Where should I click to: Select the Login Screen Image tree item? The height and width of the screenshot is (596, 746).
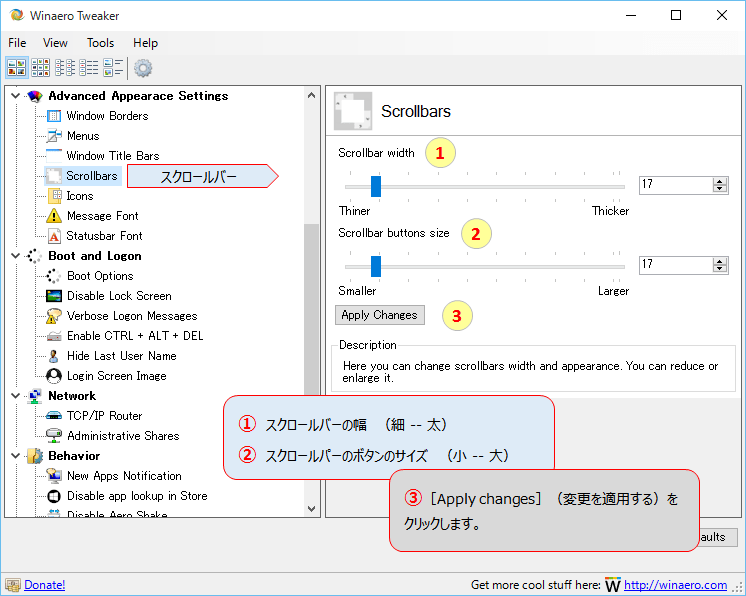(117, 376)
